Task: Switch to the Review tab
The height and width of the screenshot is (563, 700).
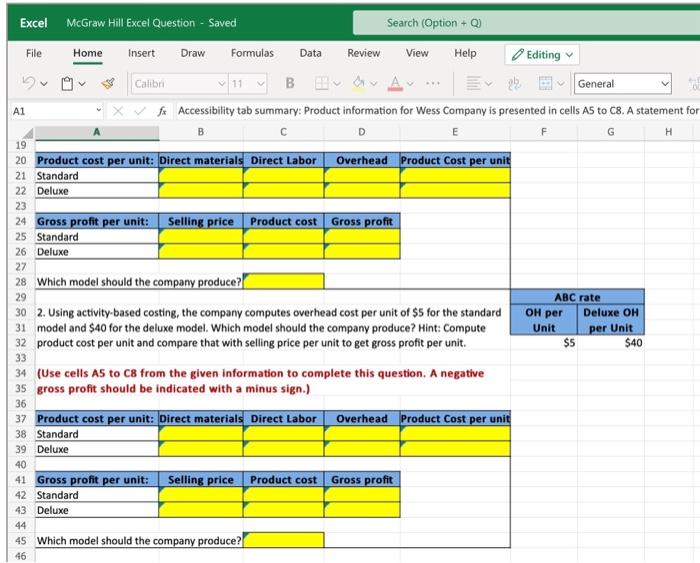Action: (x=364, y=53)
